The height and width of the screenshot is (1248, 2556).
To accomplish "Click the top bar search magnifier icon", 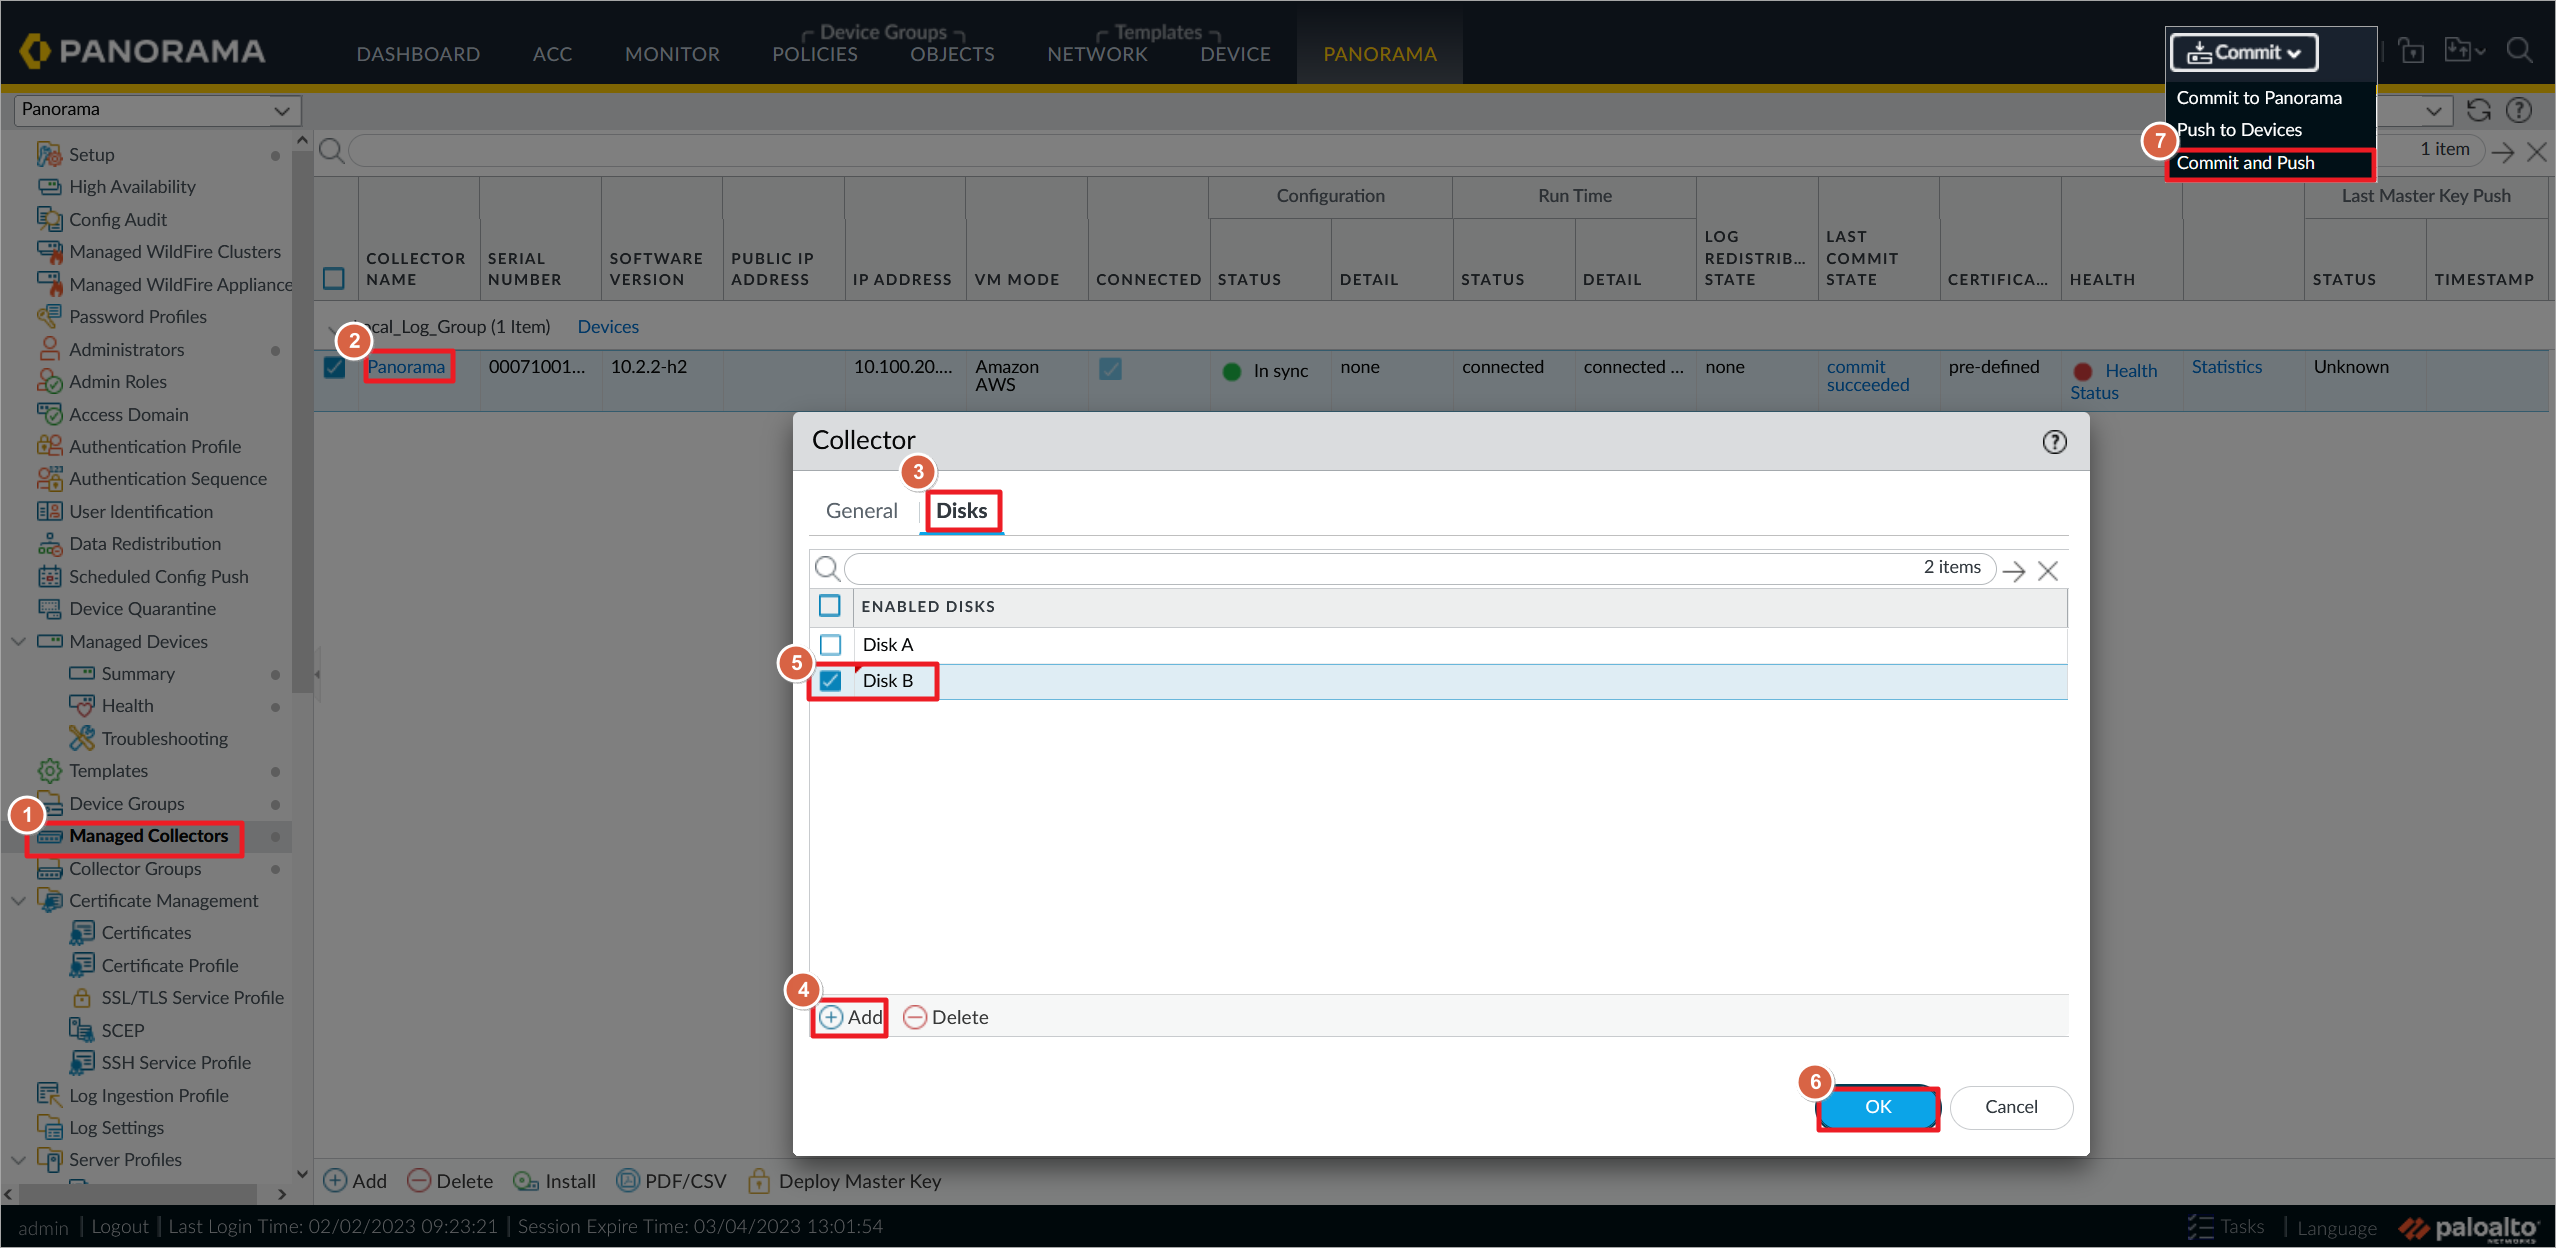I will coord(2520,50).
